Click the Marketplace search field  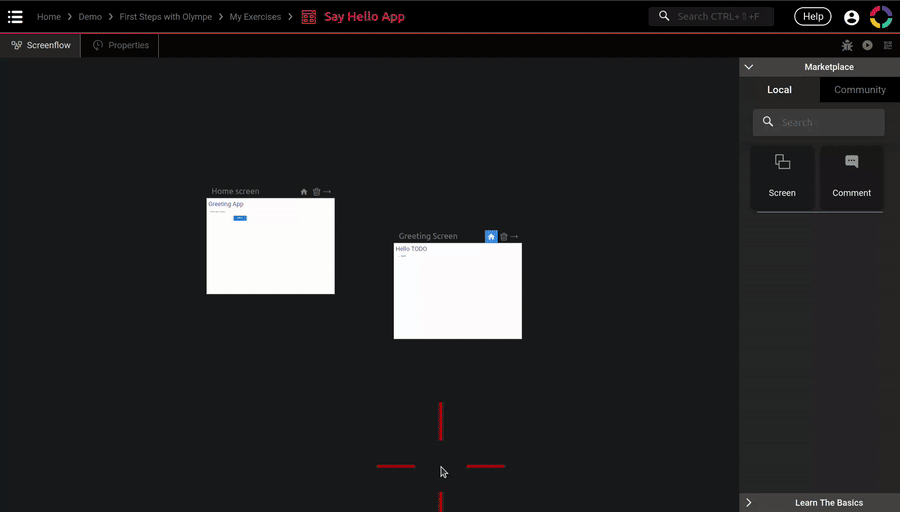(x=827, y=122)
